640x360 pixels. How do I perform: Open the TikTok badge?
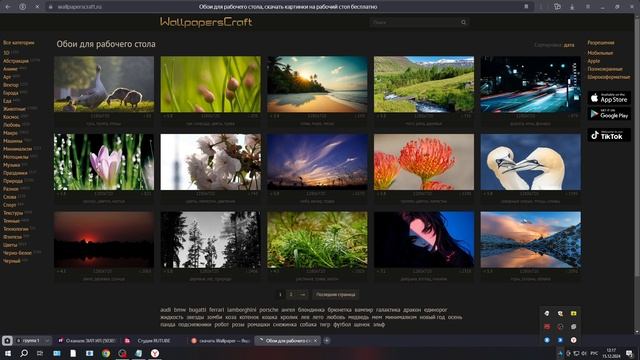609,135
